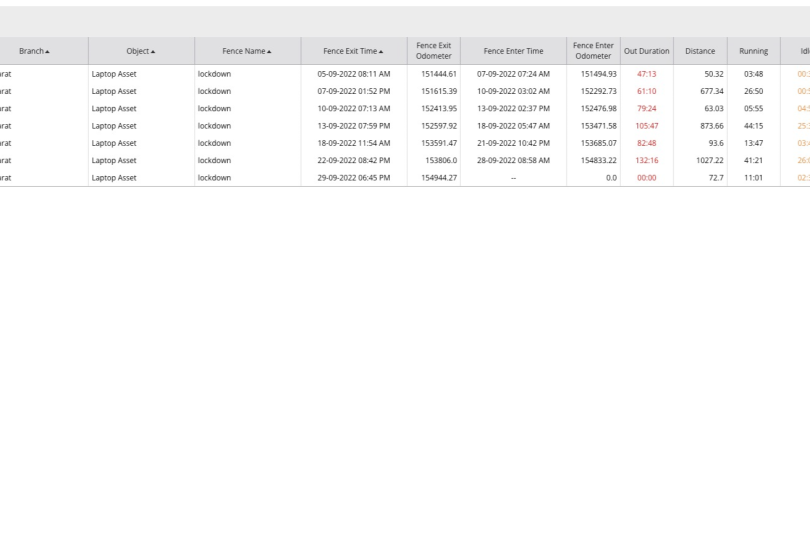
Task: Sort by Fence Name column header
Action: pyautogui.click(x=247, y=51)
